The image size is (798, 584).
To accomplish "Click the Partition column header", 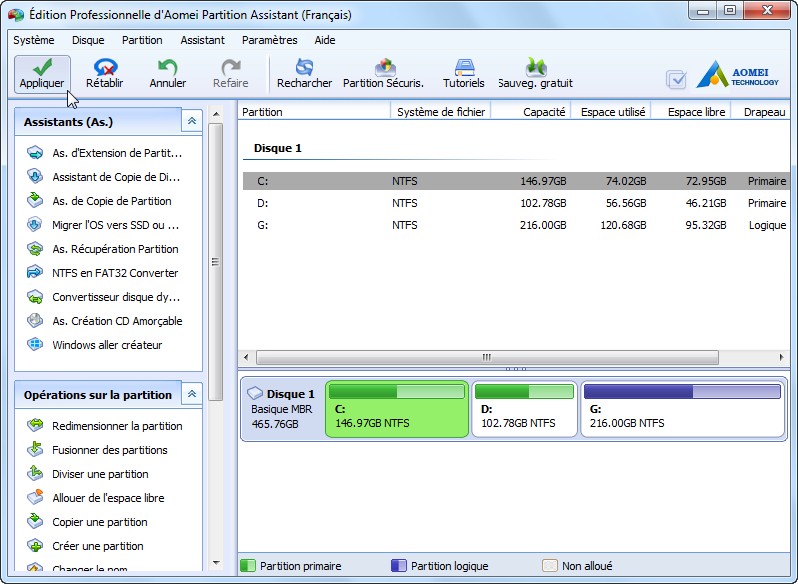I will (314, 112).
